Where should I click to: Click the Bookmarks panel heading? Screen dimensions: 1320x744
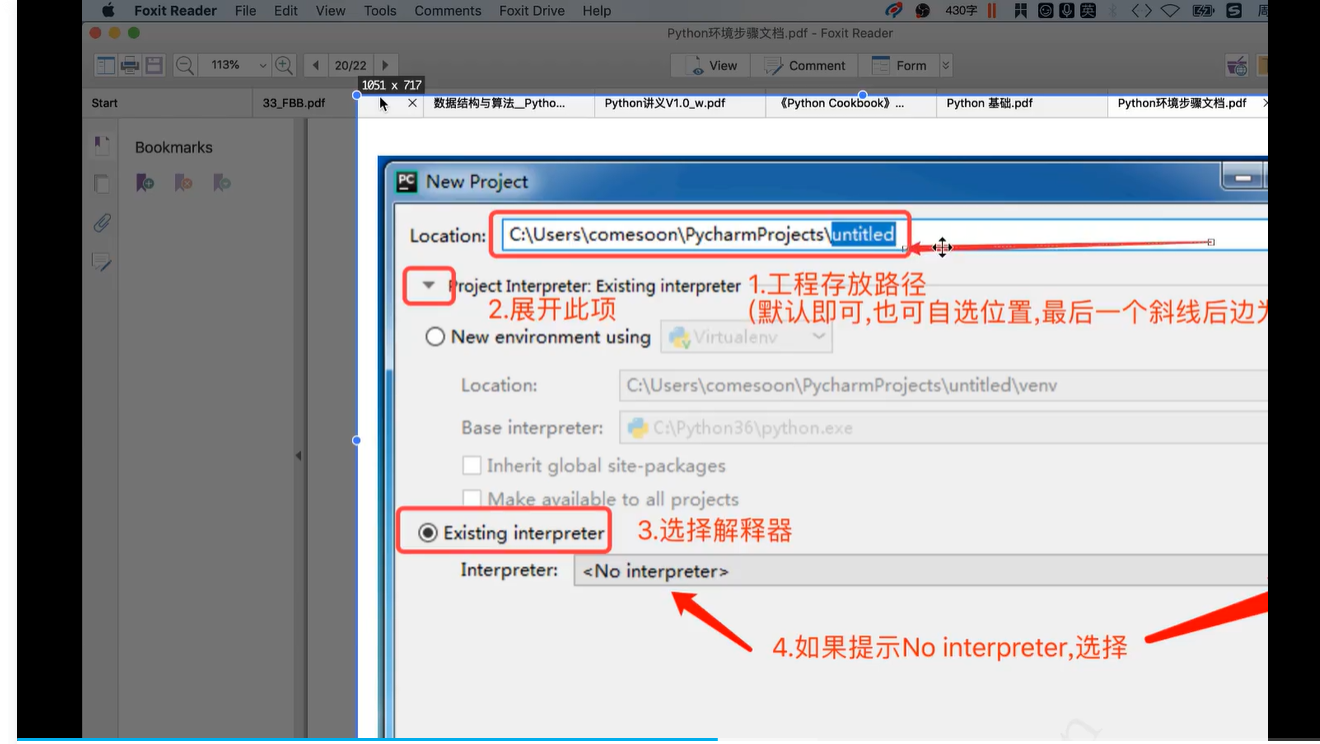point(174,147)
